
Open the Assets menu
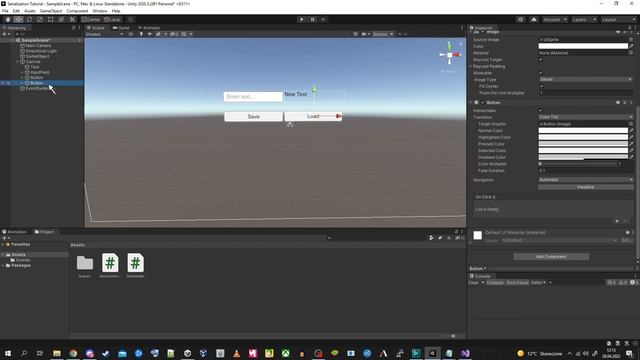(29, 11)
